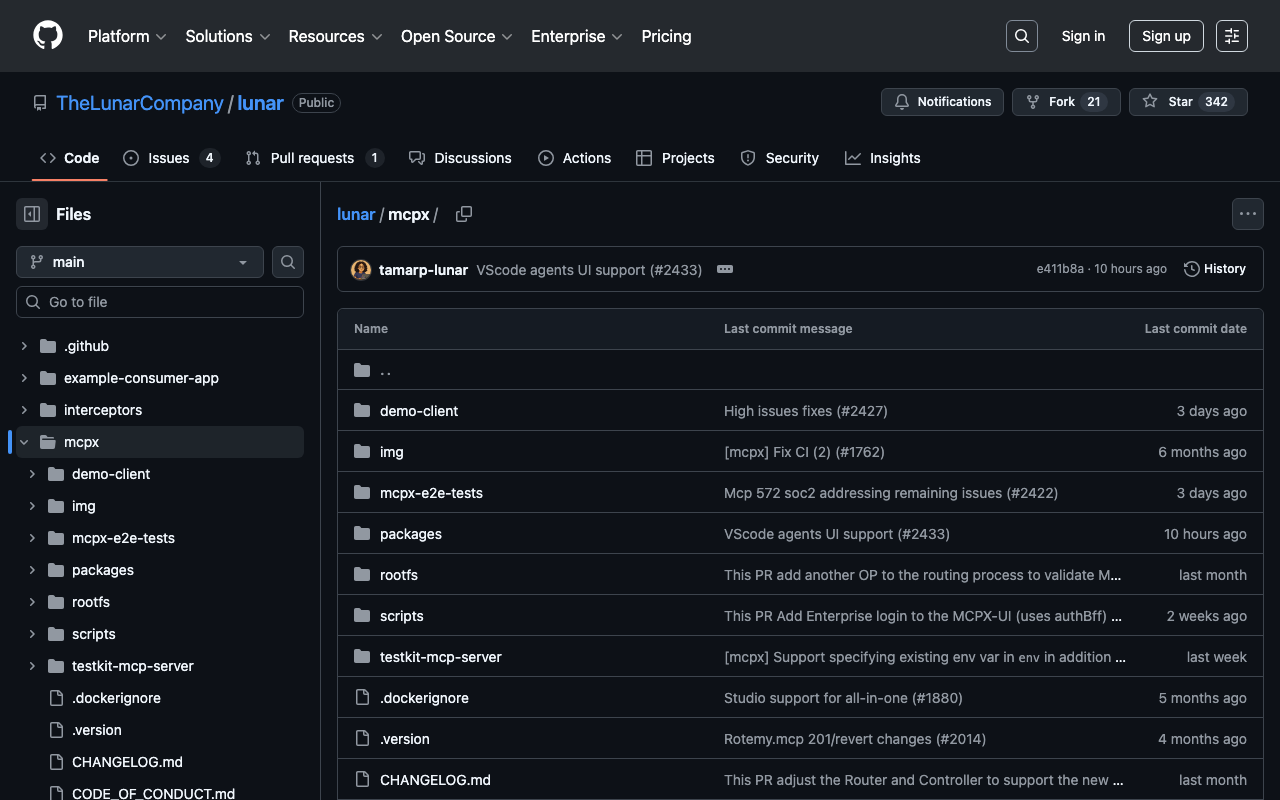The width and height of the screenshot is (1280, 800).
Task: Open the appearance settings icon in header
Action: [x=1232, y=36]
